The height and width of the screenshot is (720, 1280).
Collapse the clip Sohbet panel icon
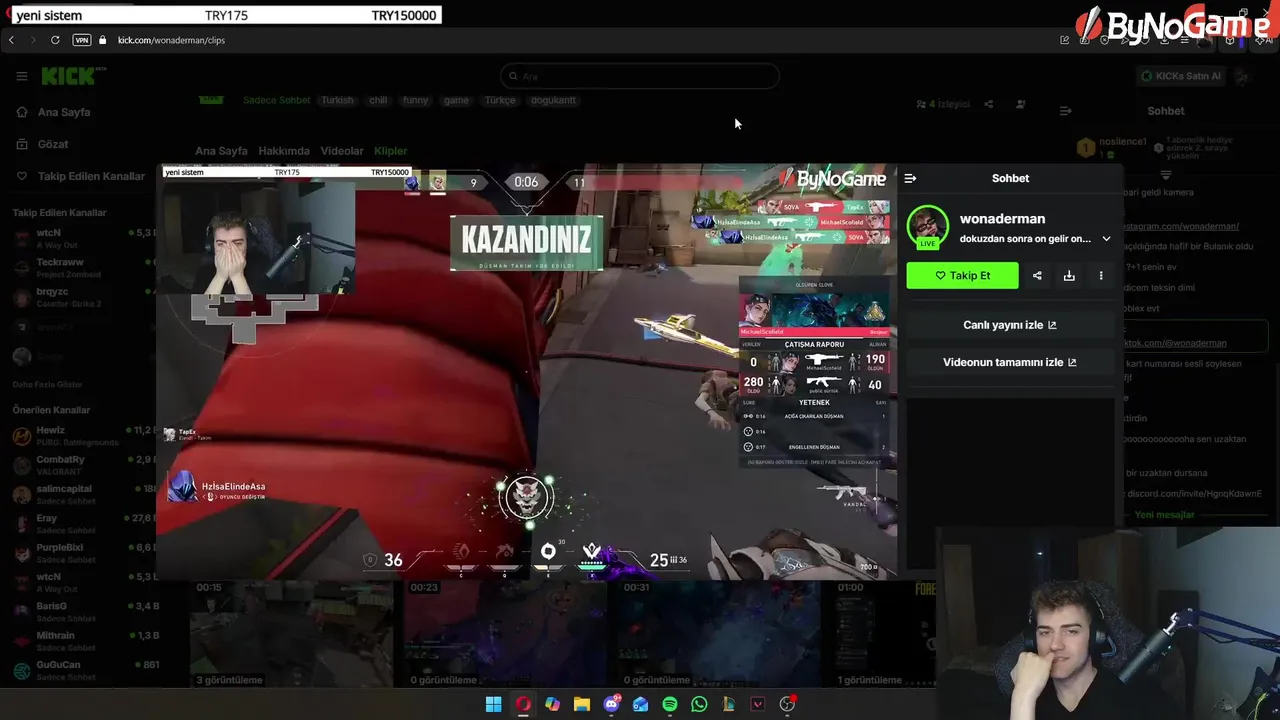[x=910, y=178]
